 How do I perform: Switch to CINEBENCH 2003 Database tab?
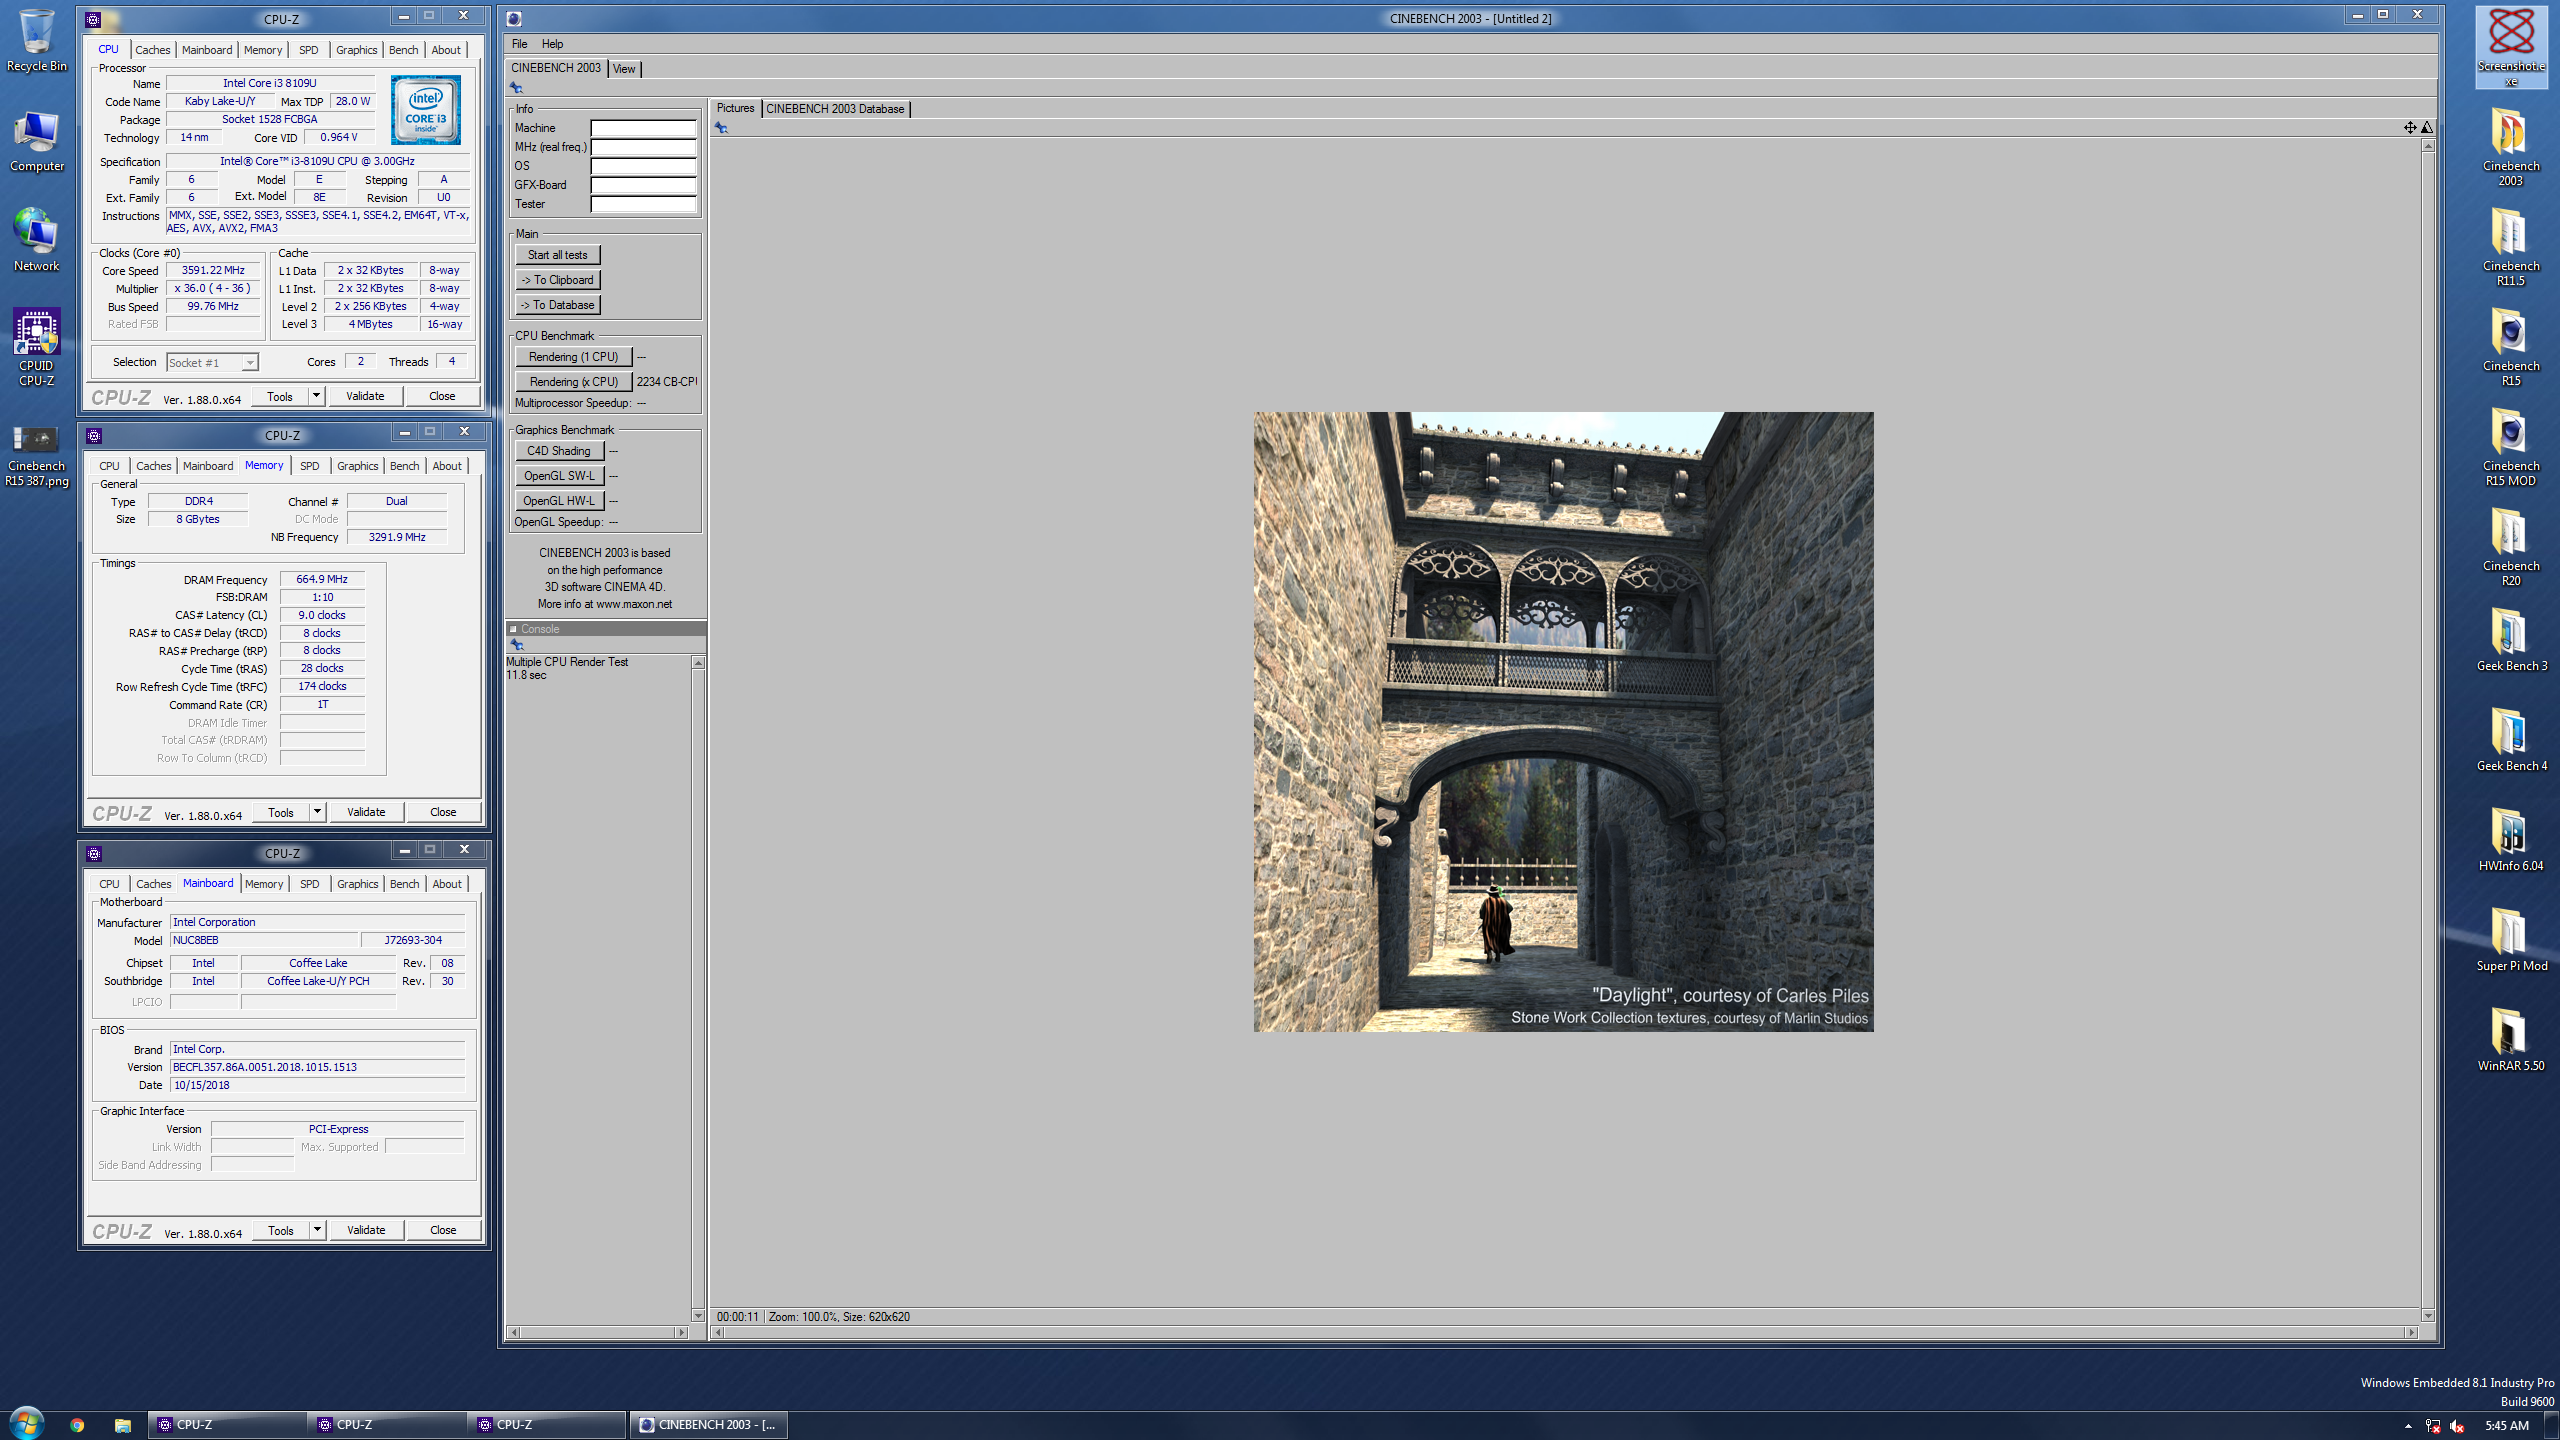click(835, 109)
